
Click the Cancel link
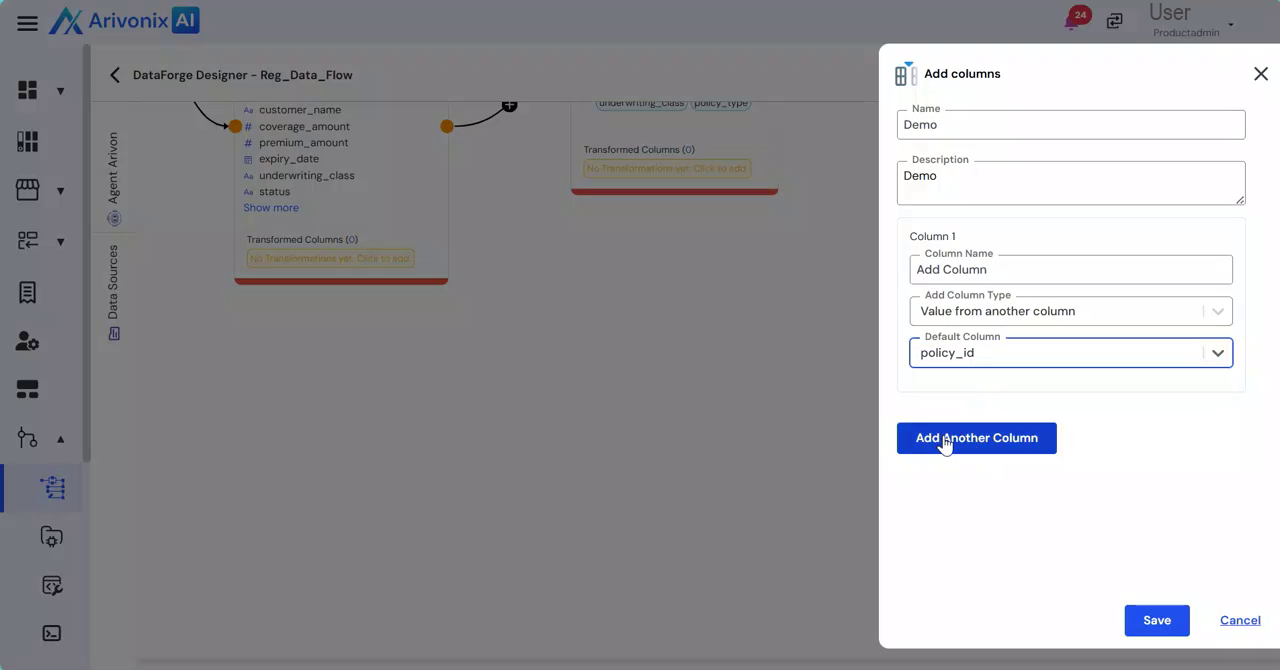1239,621
